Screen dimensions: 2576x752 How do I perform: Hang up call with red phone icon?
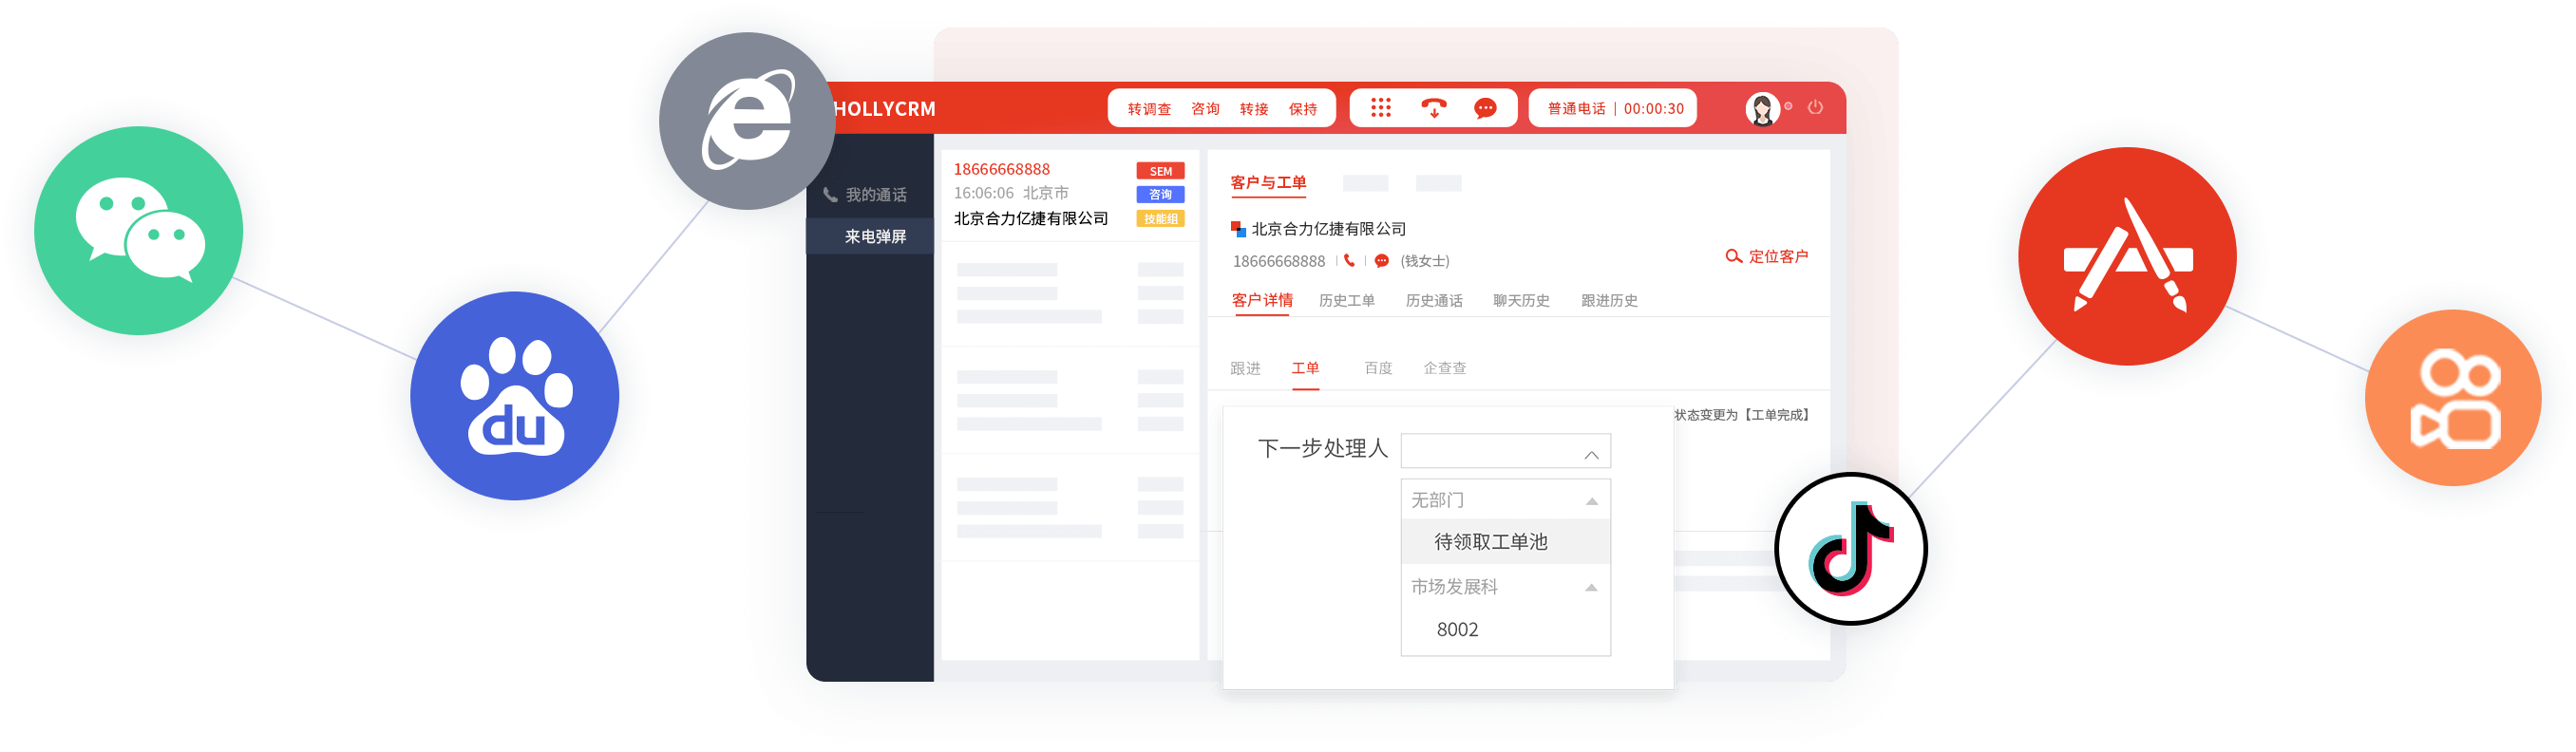[x=1433, y=108]
